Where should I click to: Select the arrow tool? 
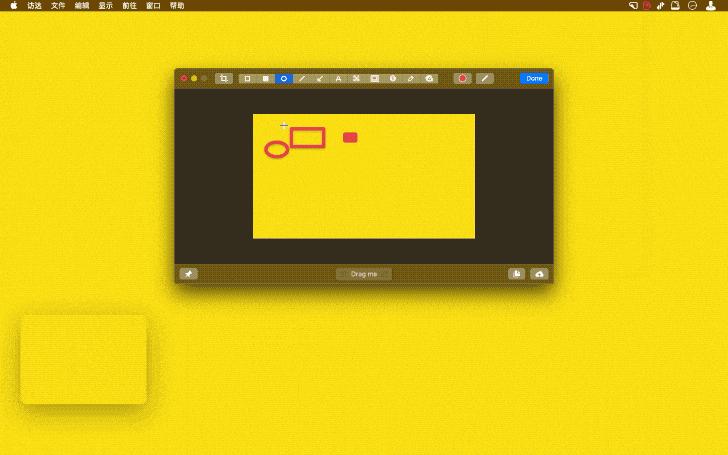[x=320, y=78]
